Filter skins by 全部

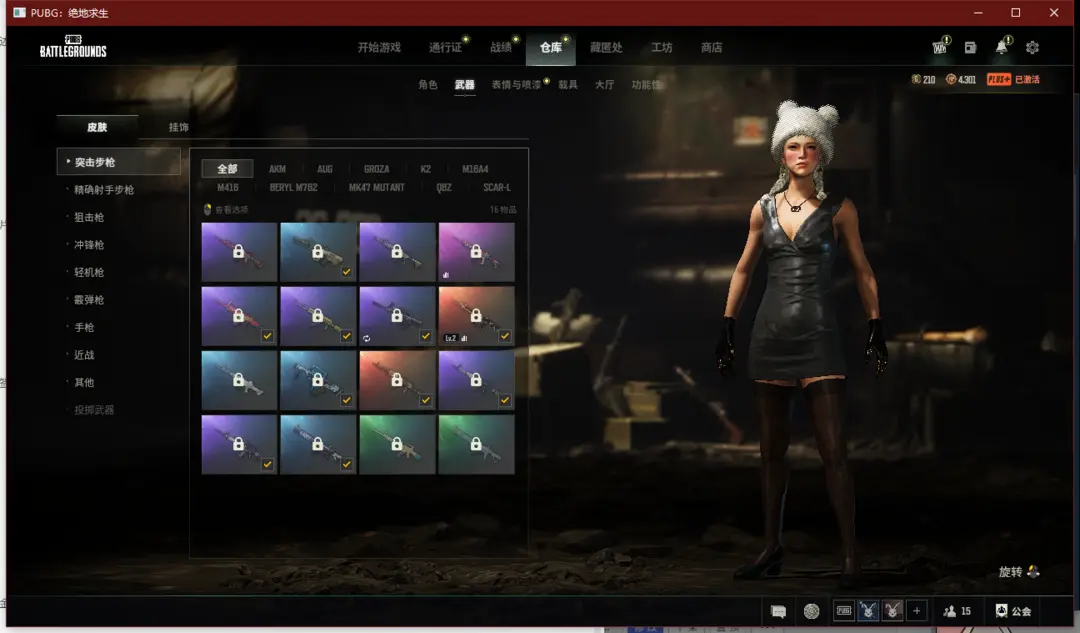click(x=227, y=169)
